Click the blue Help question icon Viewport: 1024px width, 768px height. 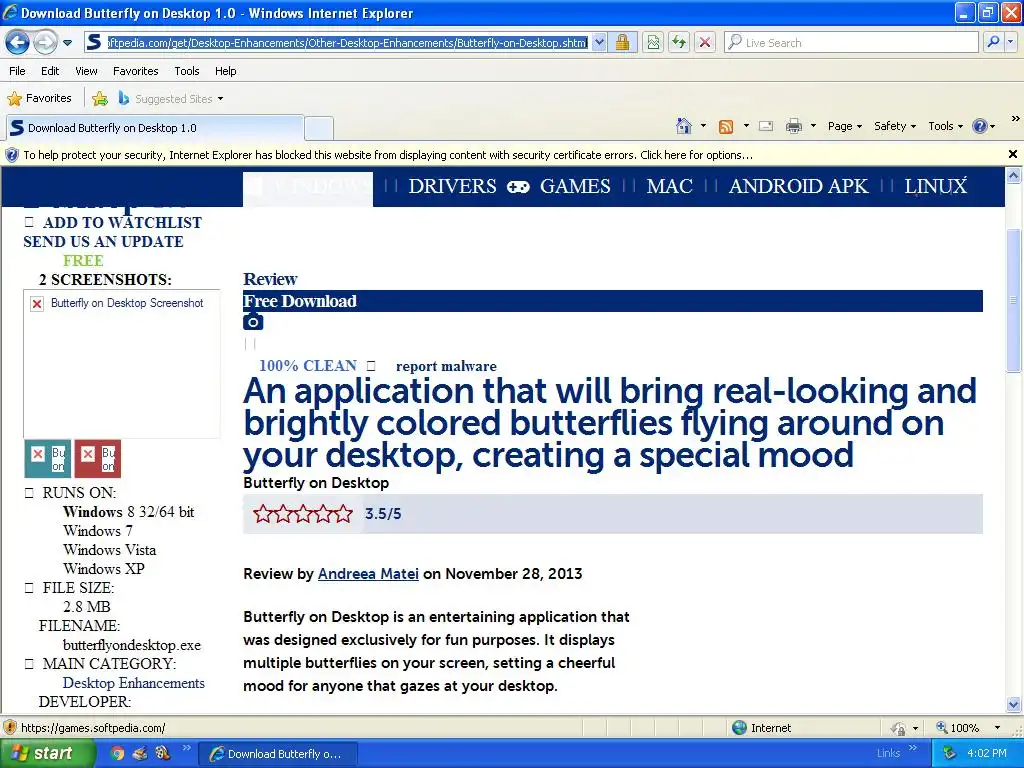click(980, 126)
